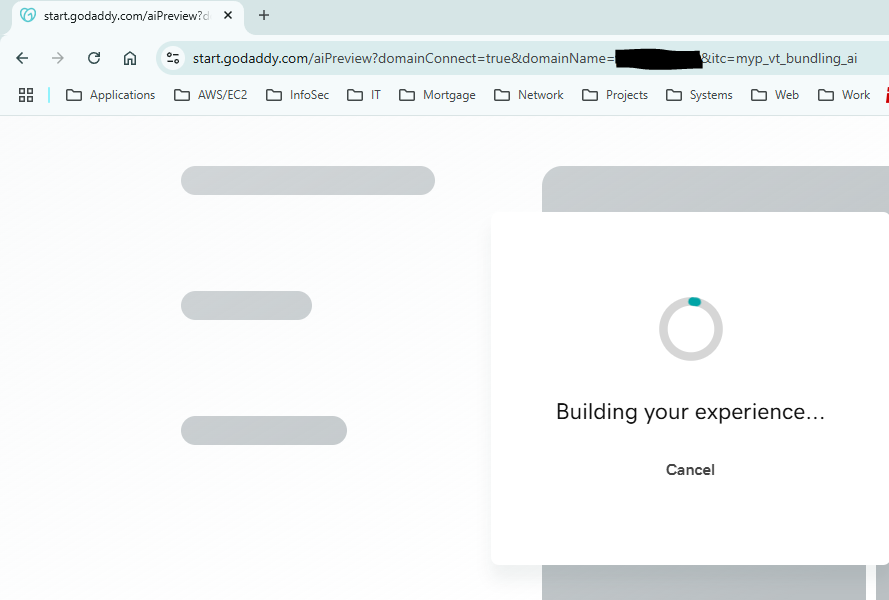Open the Mortgage bookmarks folder

[437, 95]
